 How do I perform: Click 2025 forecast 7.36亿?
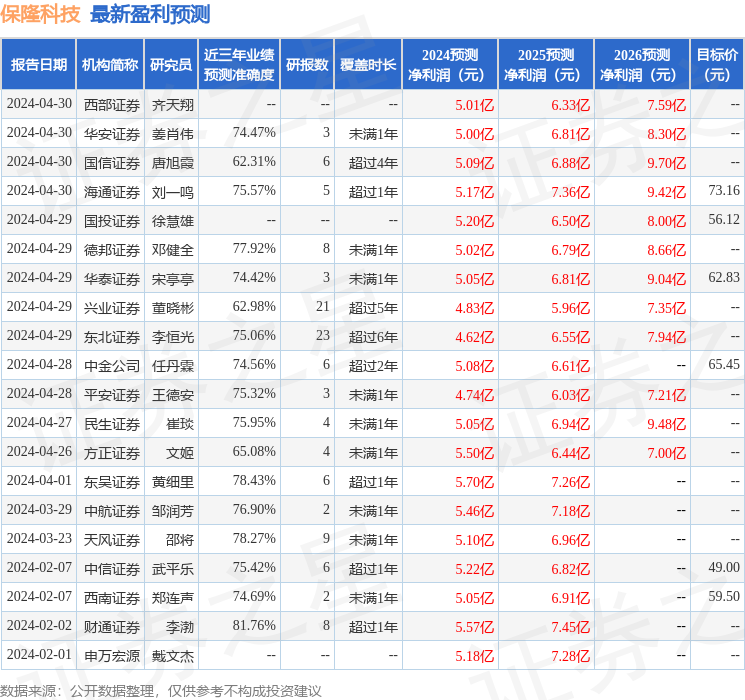click(571, 192)
